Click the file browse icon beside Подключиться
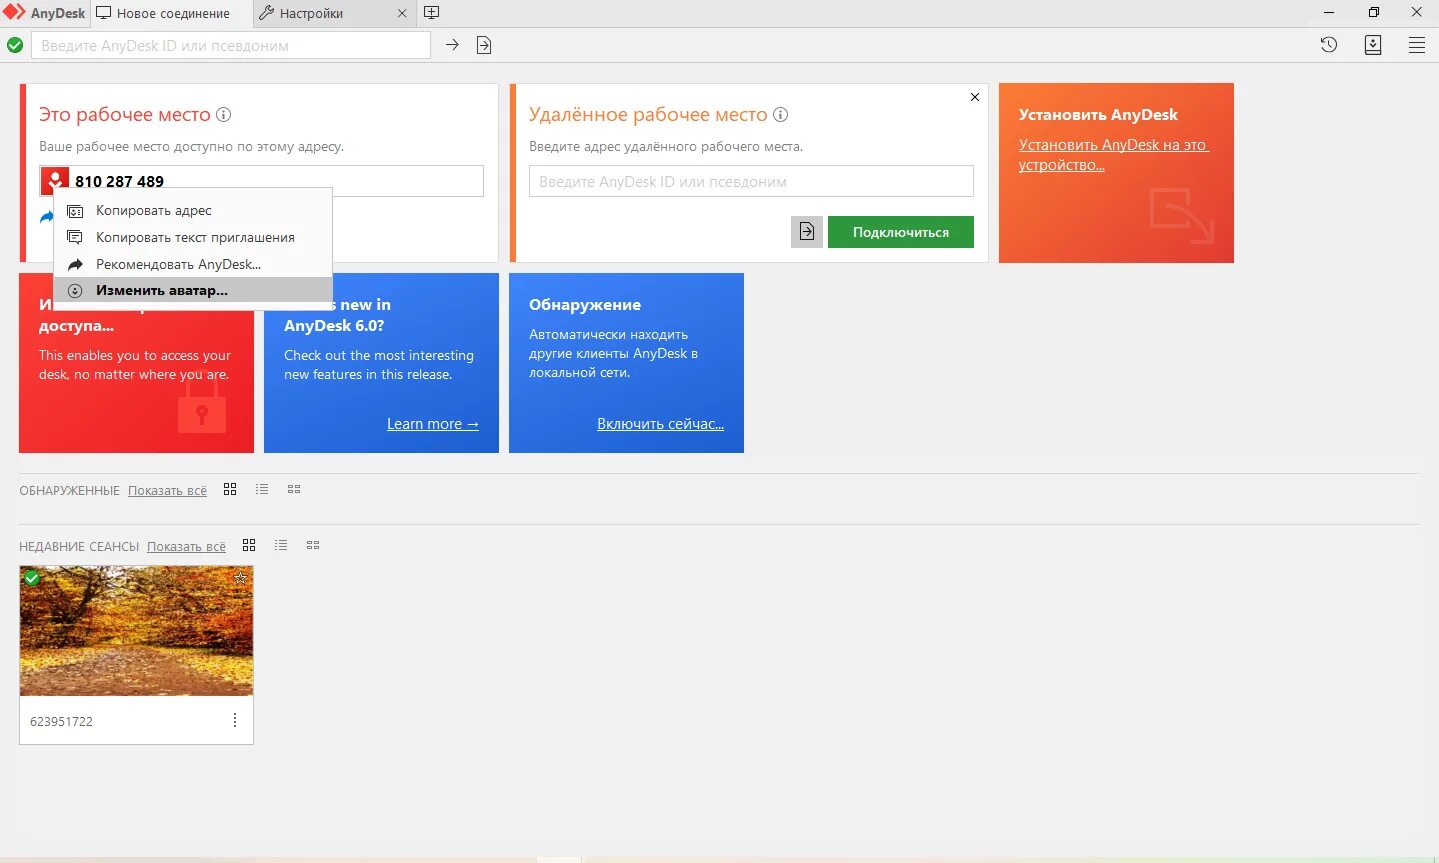The width and height of the screenshot is (1439, 863). [x=807, y=232]
